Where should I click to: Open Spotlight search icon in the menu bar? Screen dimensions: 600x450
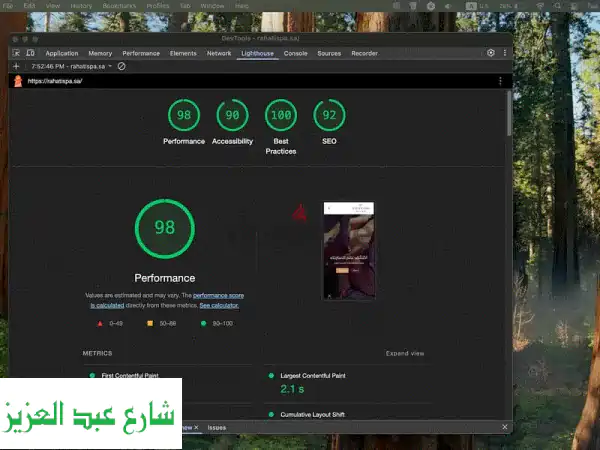coord(558,6)
